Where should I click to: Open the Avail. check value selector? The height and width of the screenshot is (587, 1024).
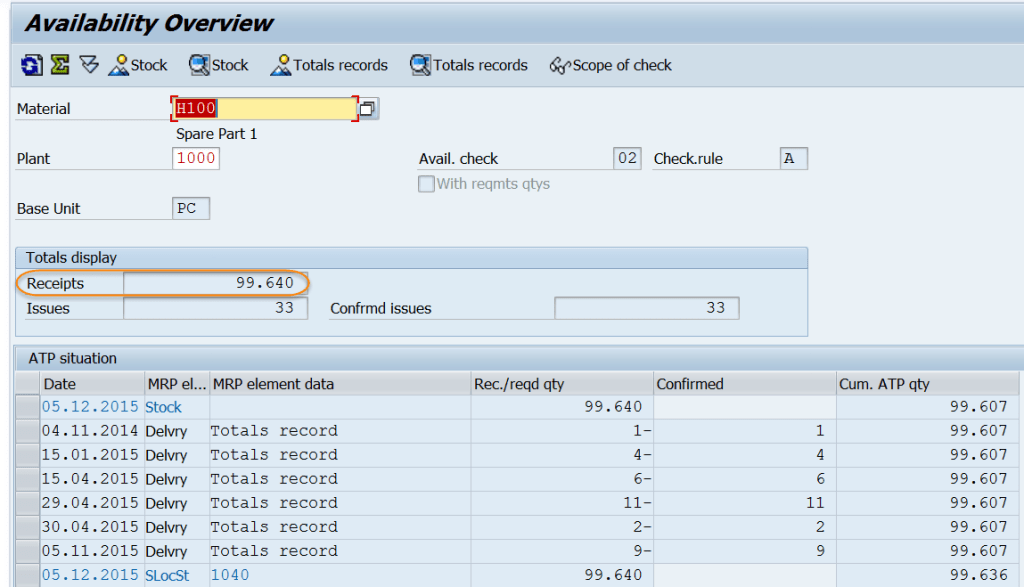click(625, 157)
